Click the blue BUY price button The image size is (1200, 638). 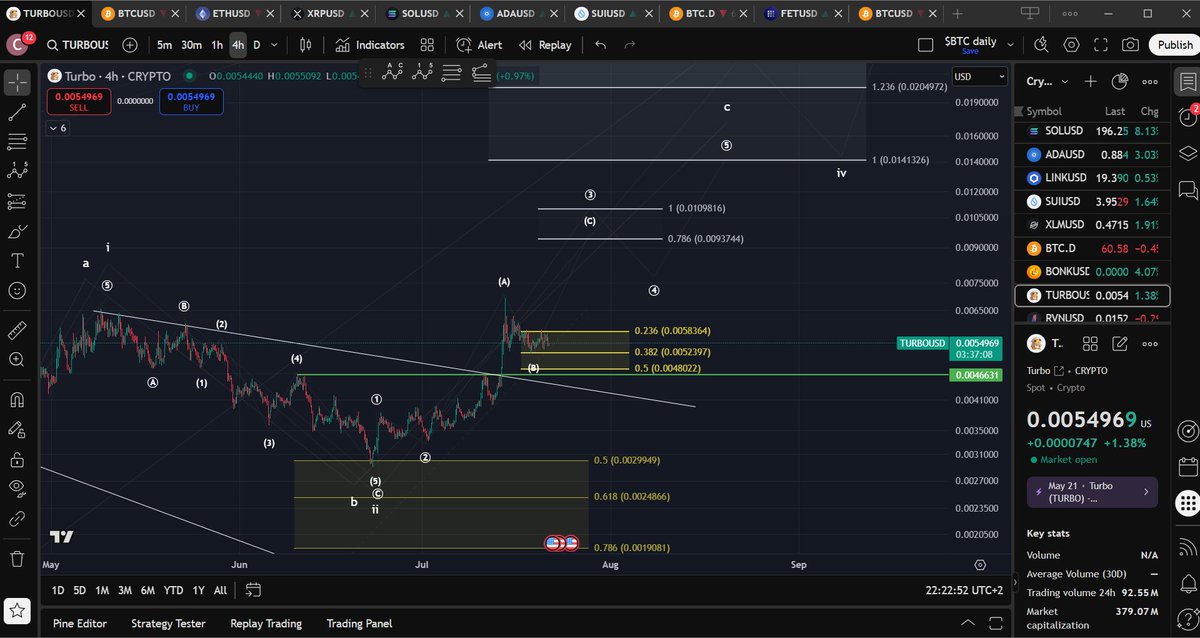pyautogui.click(x=190, y=101)
